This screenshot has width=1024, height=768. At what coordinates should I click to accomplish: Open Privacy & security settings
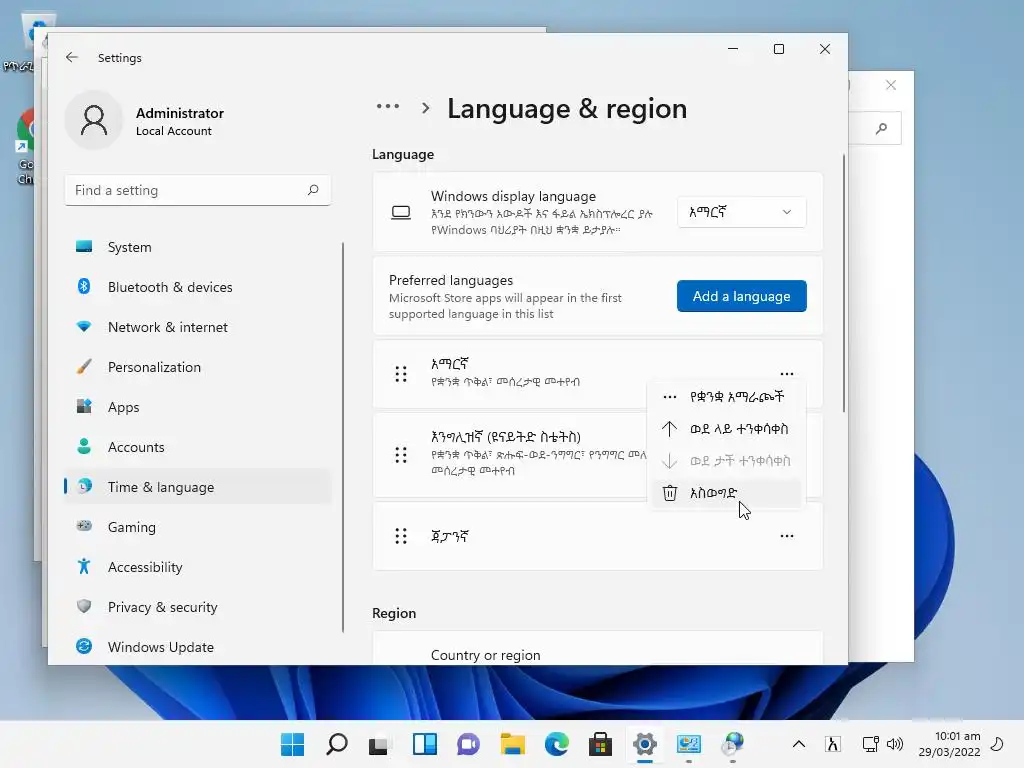(x=197, y=607)
